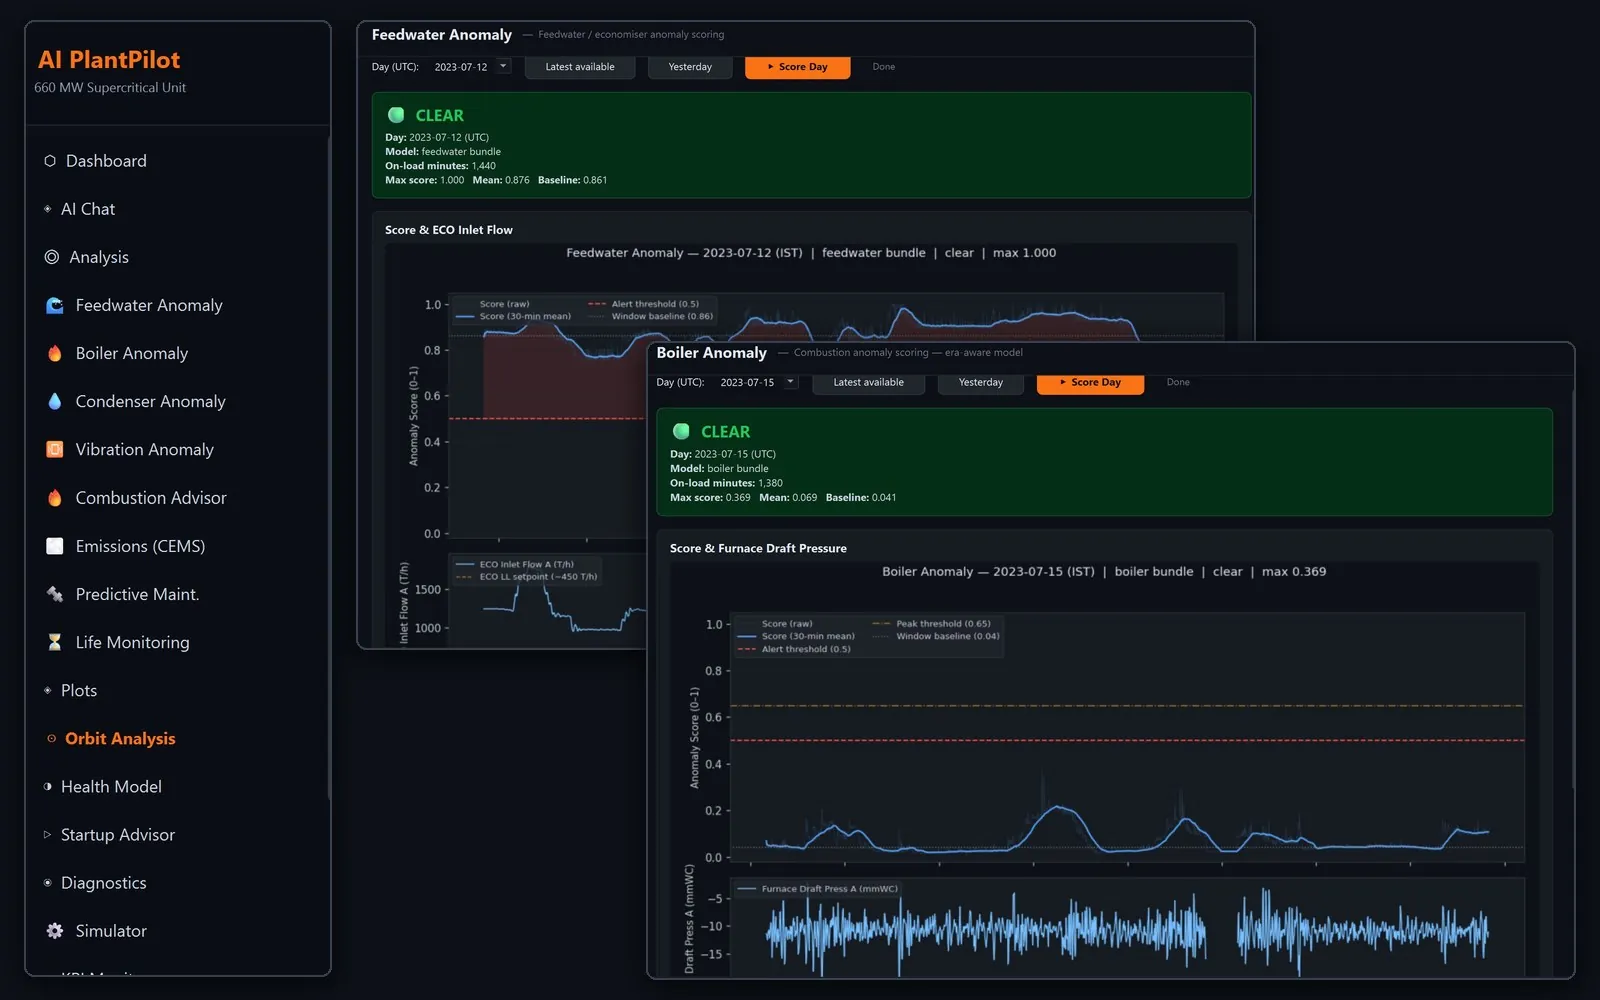Click the Dashboard icon in the sidebar

click(50, 161)
